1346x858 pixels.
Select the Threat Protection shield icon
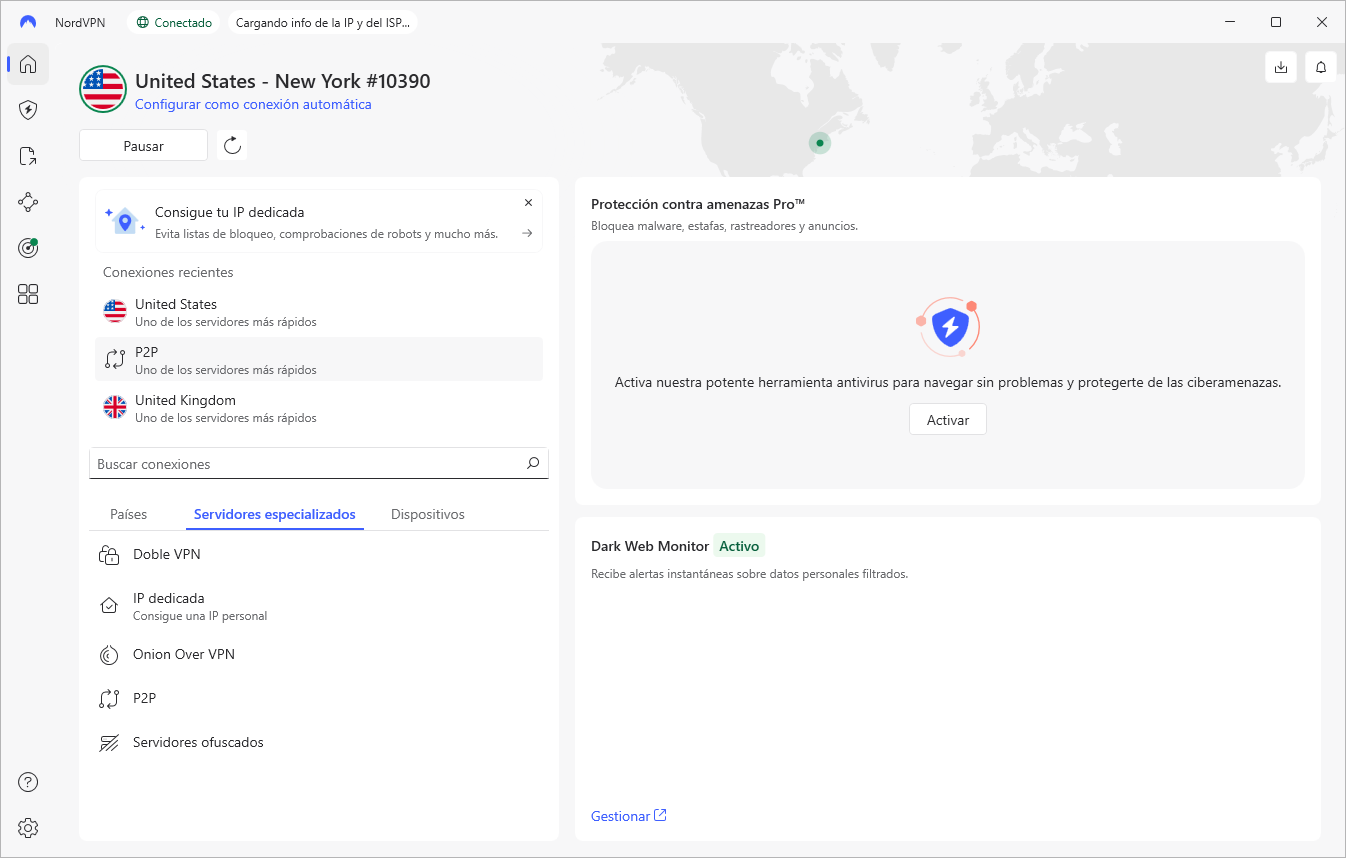point(27,110)
